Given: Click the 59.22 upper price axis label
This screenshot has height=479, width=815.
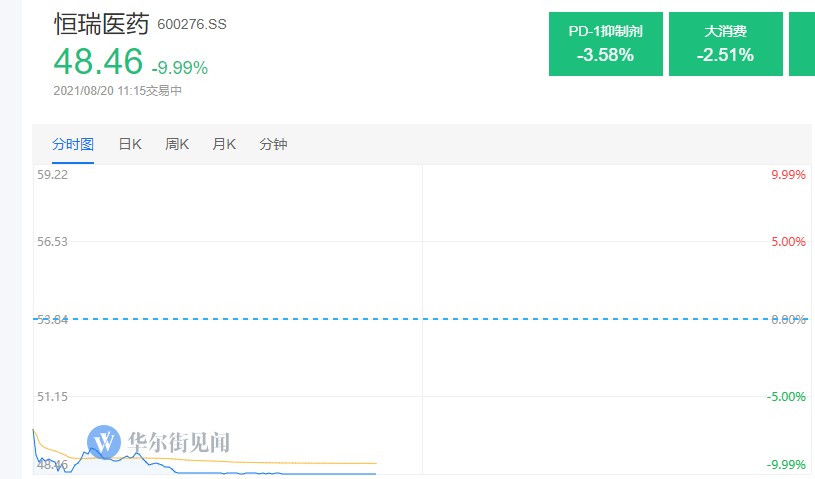Looking at the screenshot, I should [x=52, y=175].
